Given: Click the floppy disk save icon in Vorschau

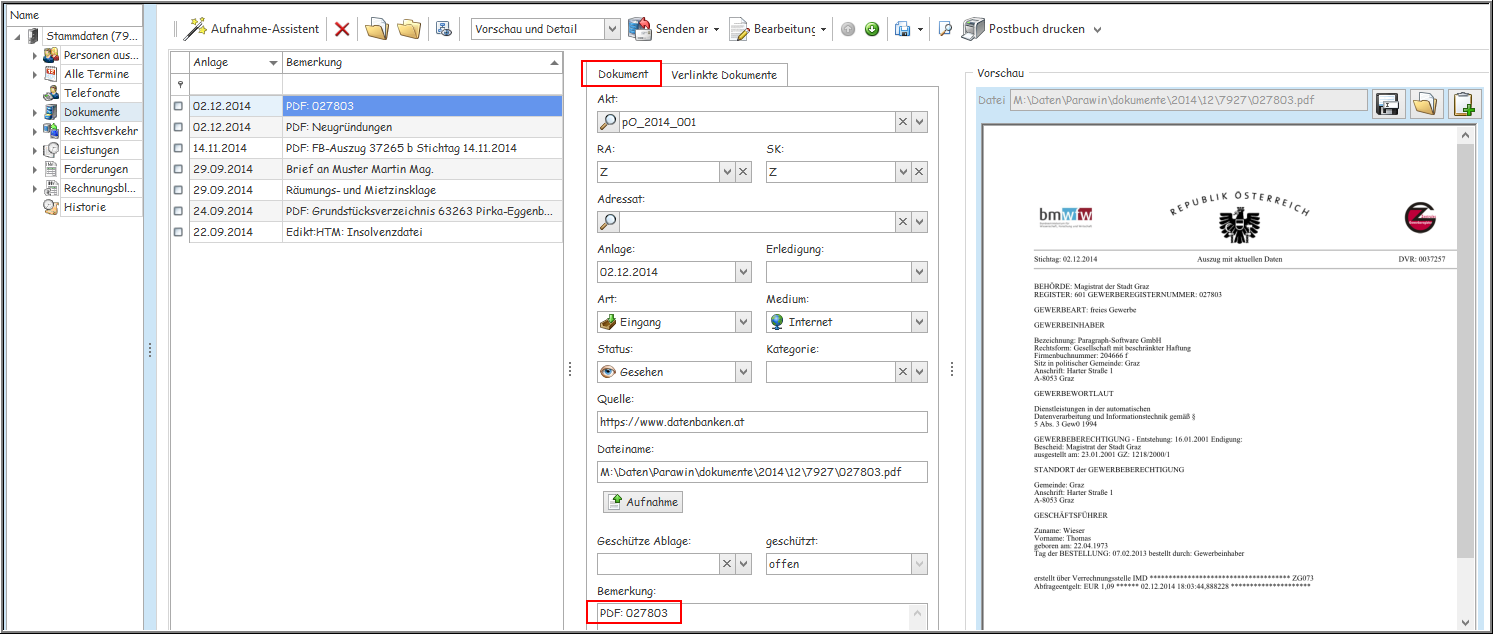Looking at the screenshot, I should (1387, 104).
